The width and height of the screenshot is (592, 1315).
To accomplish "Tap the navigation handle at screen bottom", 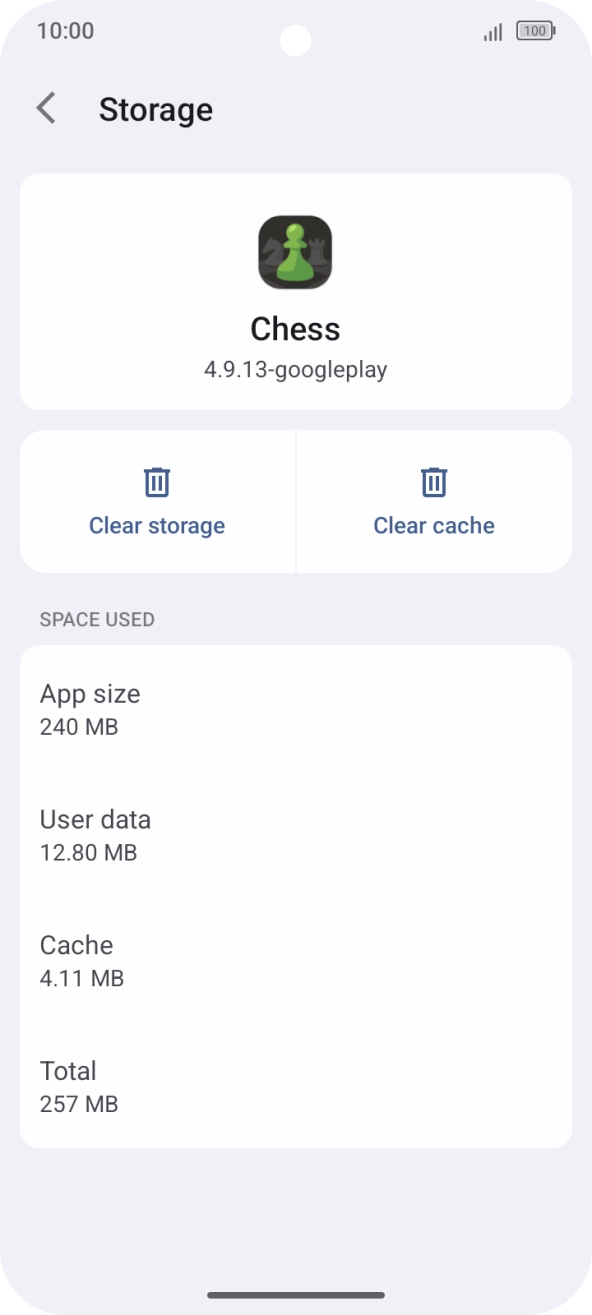I will [x=295, y=1290].
